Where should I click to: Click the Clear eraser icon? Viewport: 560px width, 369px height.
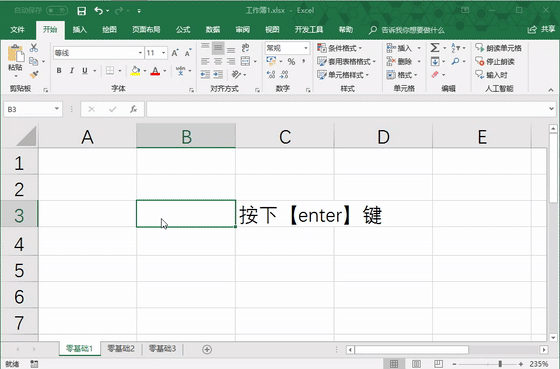(435, 74)
